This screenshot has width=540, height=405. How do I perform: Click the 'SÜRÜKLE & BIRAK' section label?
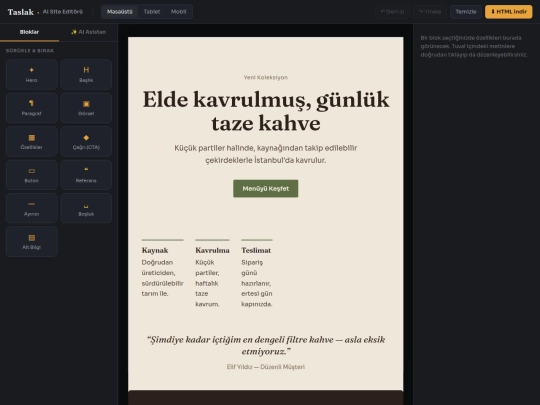30,51
